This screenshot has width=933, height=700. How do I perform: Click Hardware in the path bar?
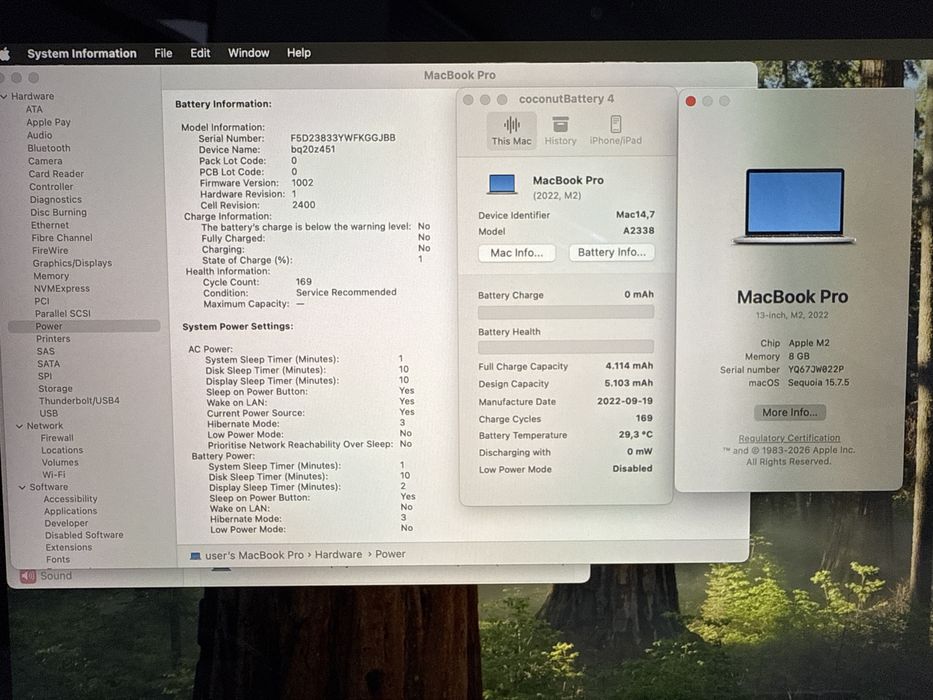(338, 555)
